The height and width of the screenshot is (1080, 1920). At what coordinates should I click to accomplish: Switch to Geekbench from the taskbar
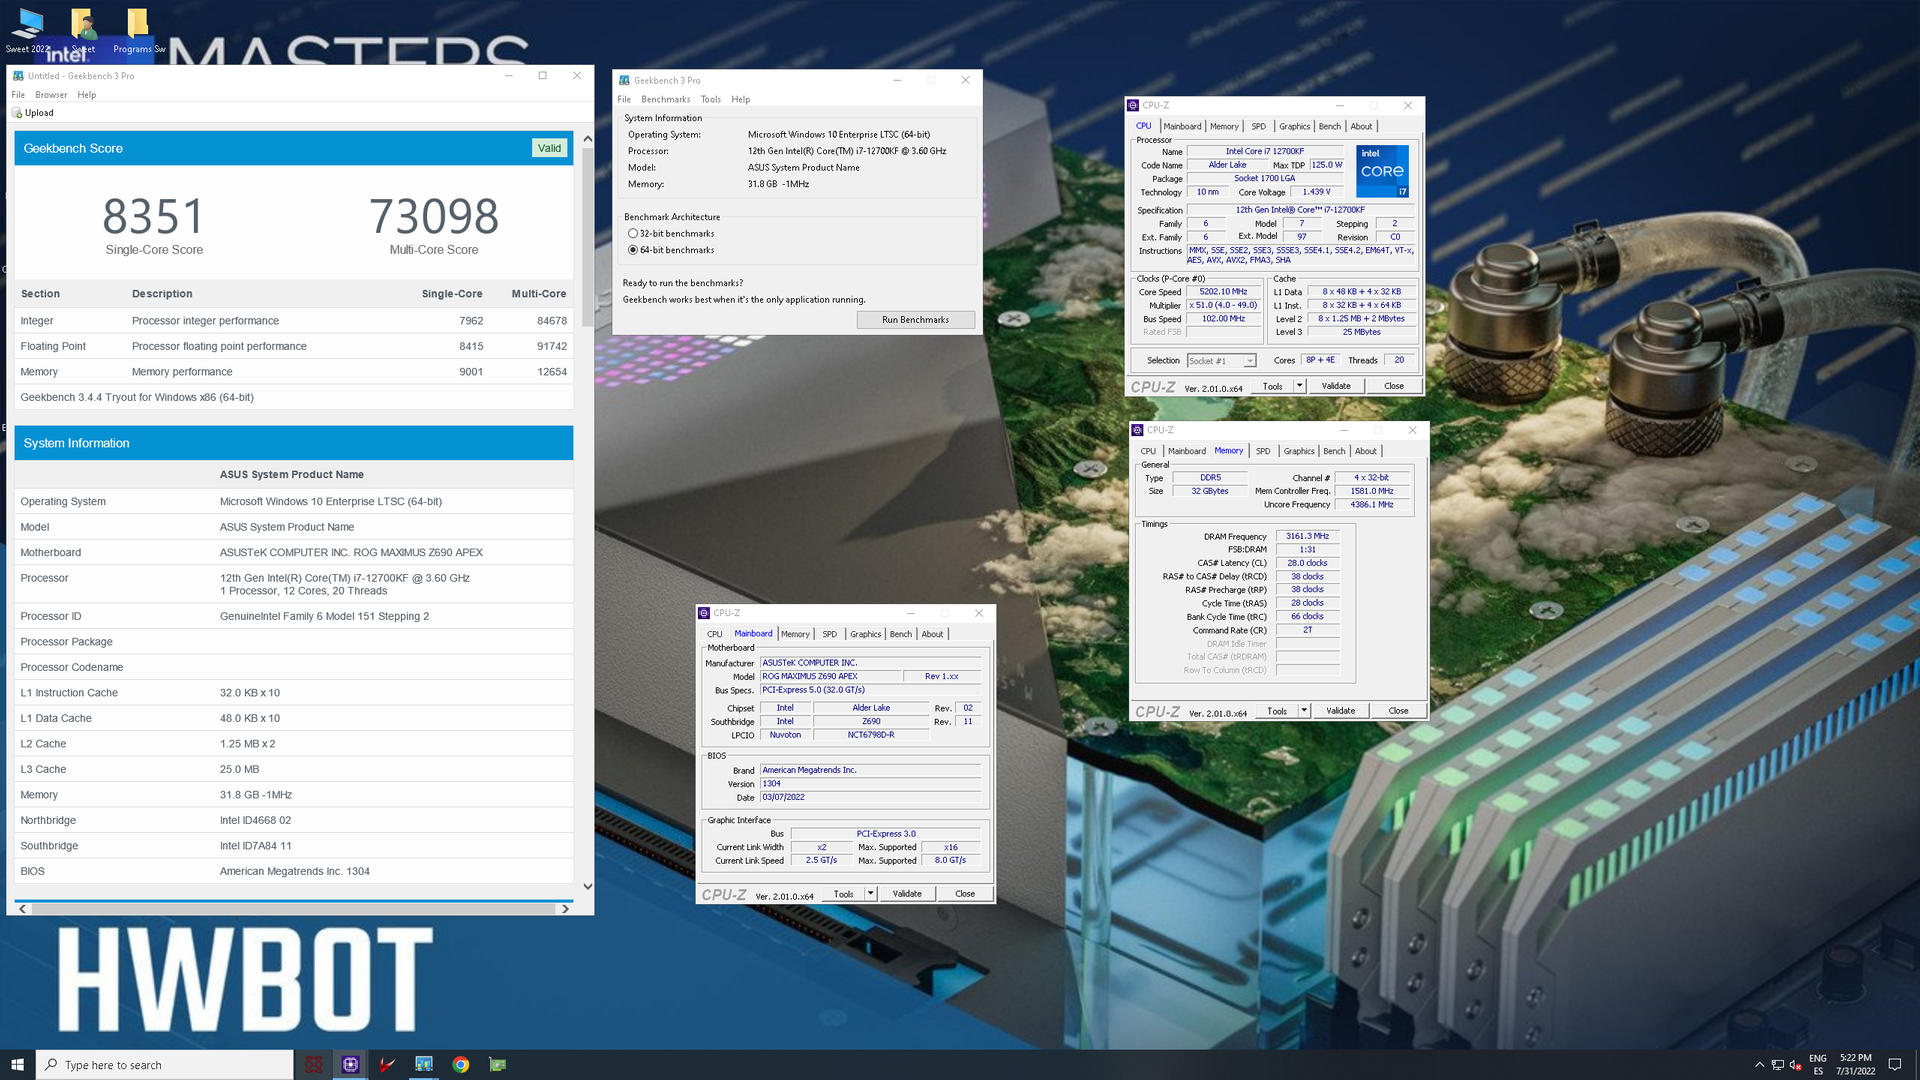(424, 1065)
